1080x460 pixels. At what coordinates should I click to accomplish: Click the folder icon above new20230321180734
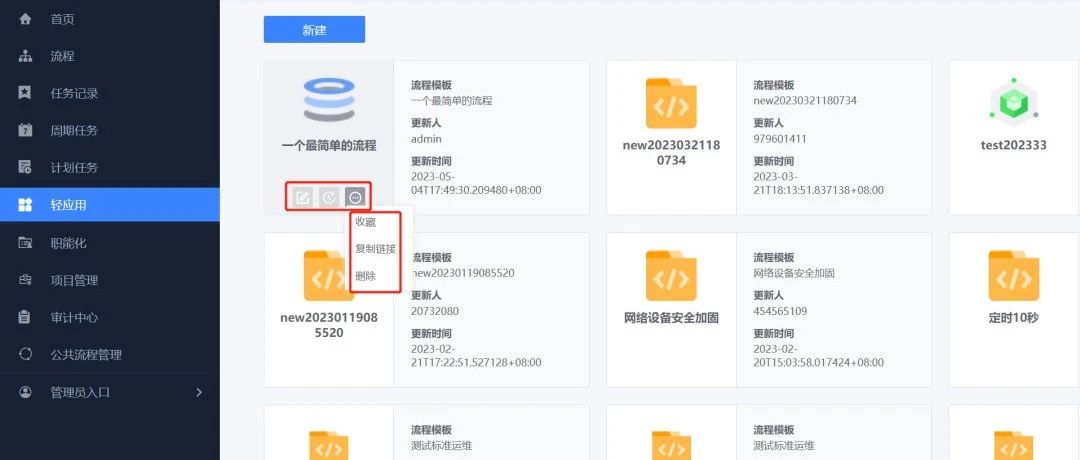tap(671, 103)
